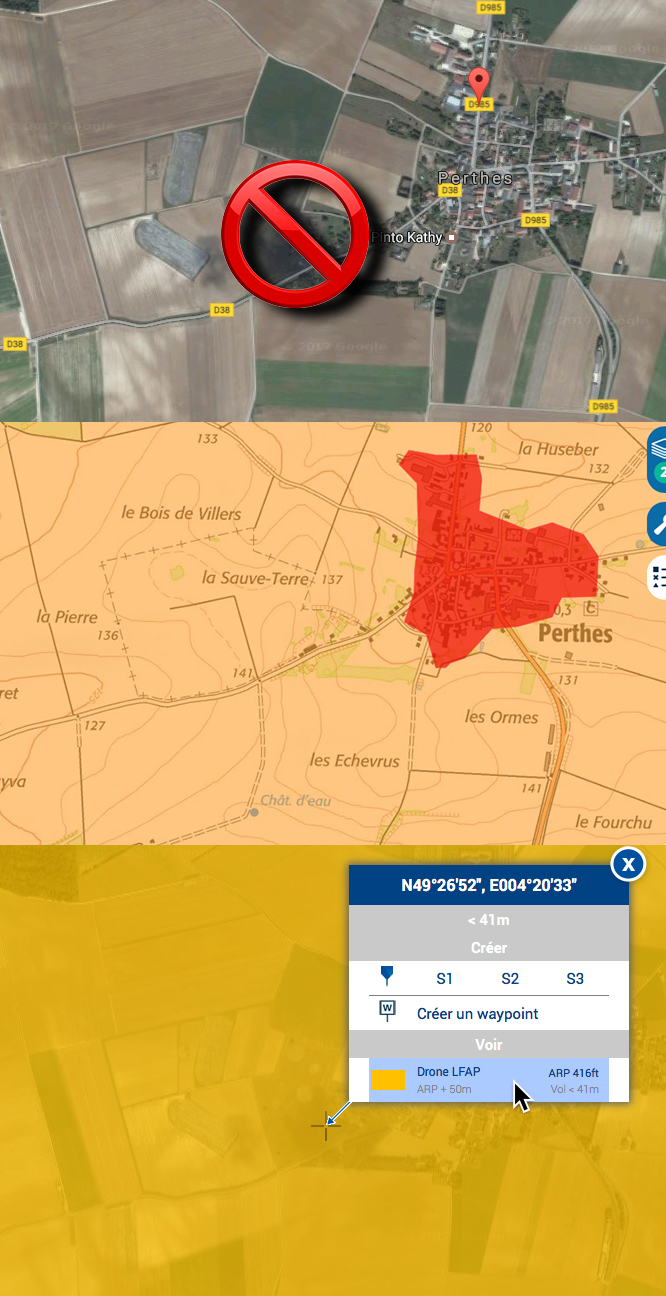This screenshot has width=666, height=1296.
Task: Click the Voir section header
Action: click(489, 1044)
